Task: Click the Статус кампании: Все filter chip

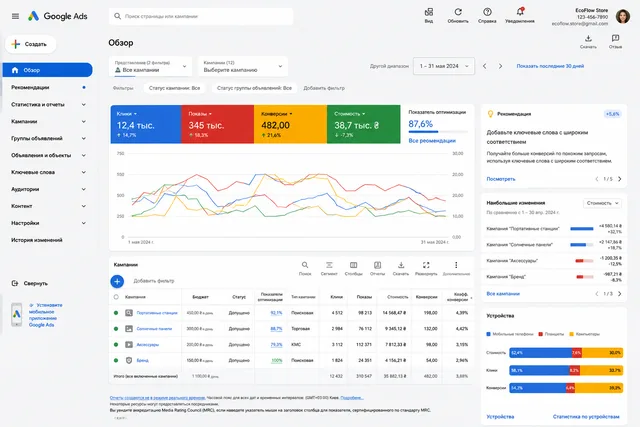Action: (174, 88)
